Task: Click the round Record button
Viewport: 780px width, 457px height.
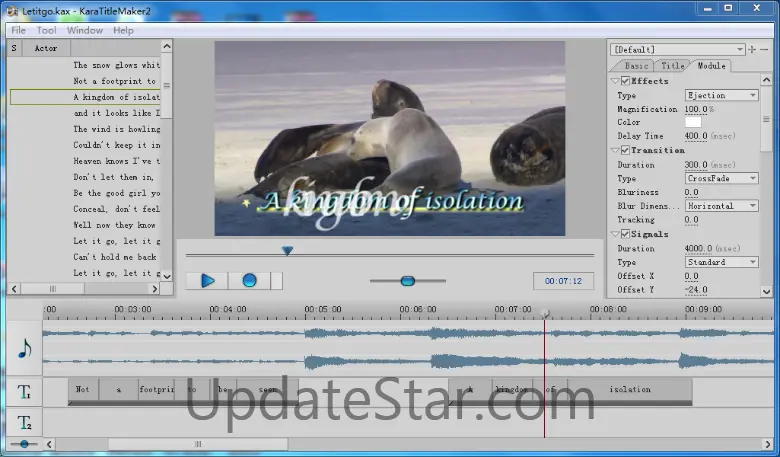Action: (x=249, y=281)
